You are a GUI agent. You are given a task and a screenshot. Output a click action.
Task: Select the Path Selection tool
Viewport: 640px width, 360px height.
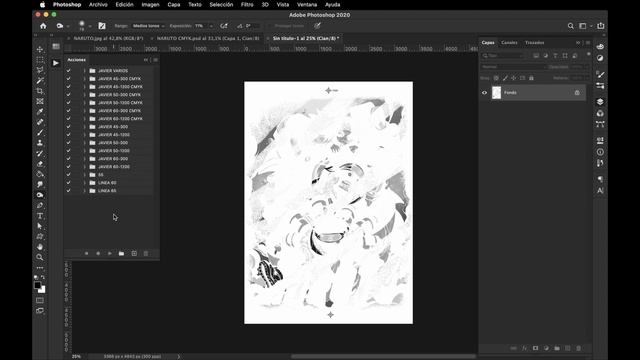40,226
